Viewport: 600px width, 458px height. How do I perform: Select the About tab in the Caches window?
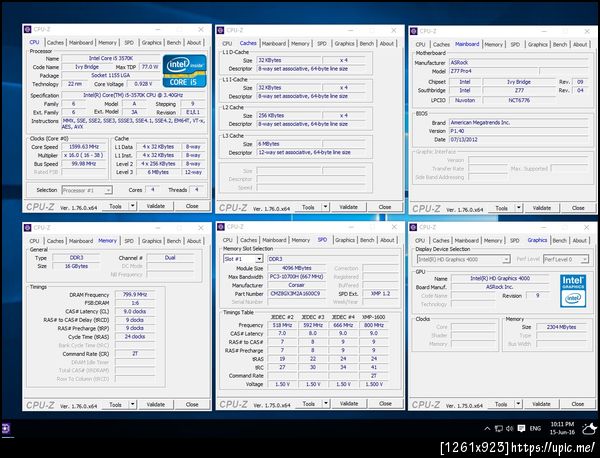387,44
